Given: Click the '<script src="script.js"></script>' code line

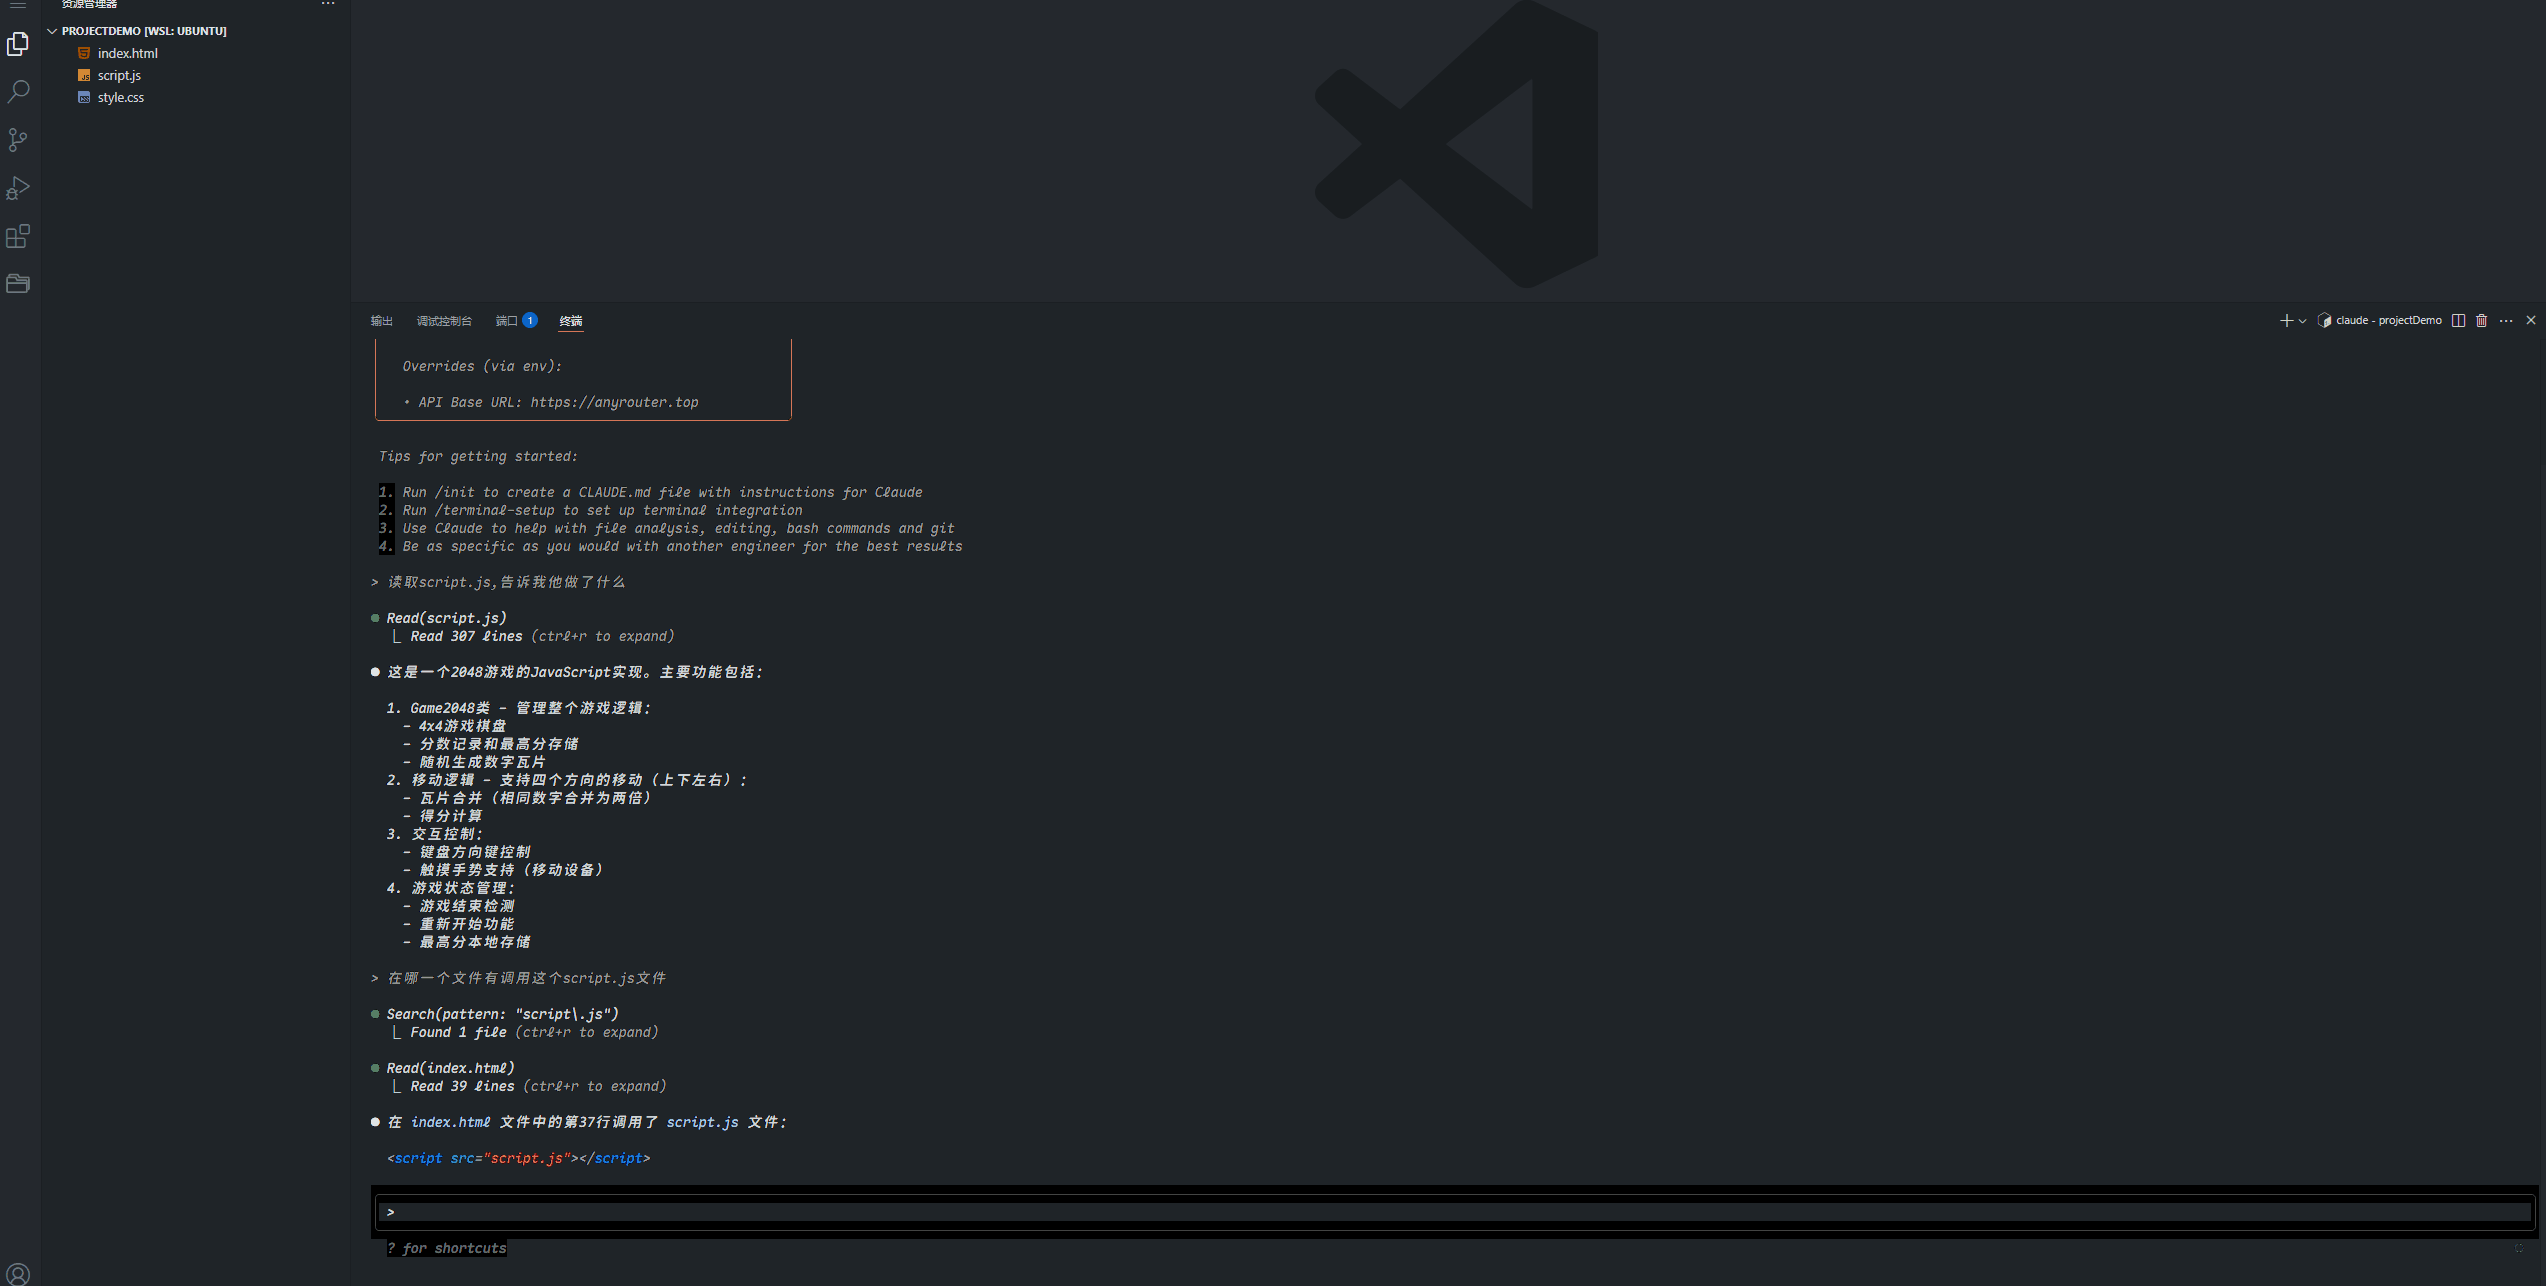Looking at the screenshot, I should [519, 1158].
